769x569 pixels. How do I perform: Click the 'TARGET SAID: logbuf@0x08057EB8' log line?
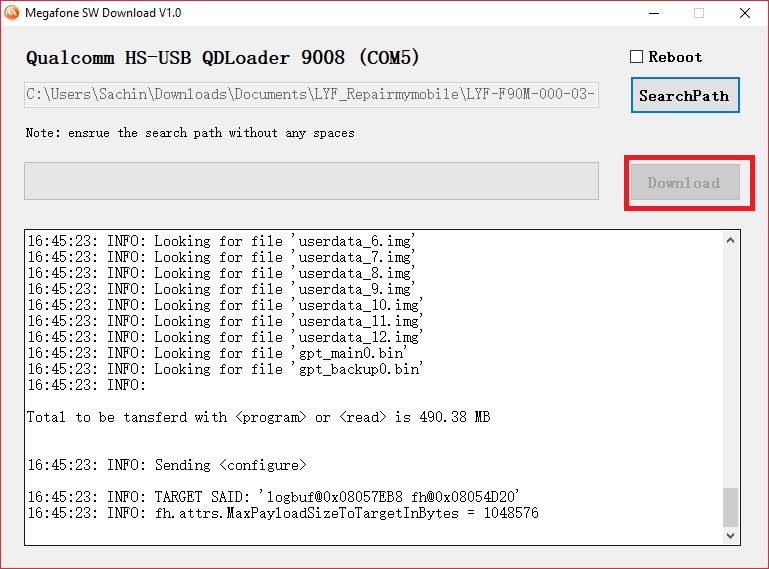pos(274,497)
